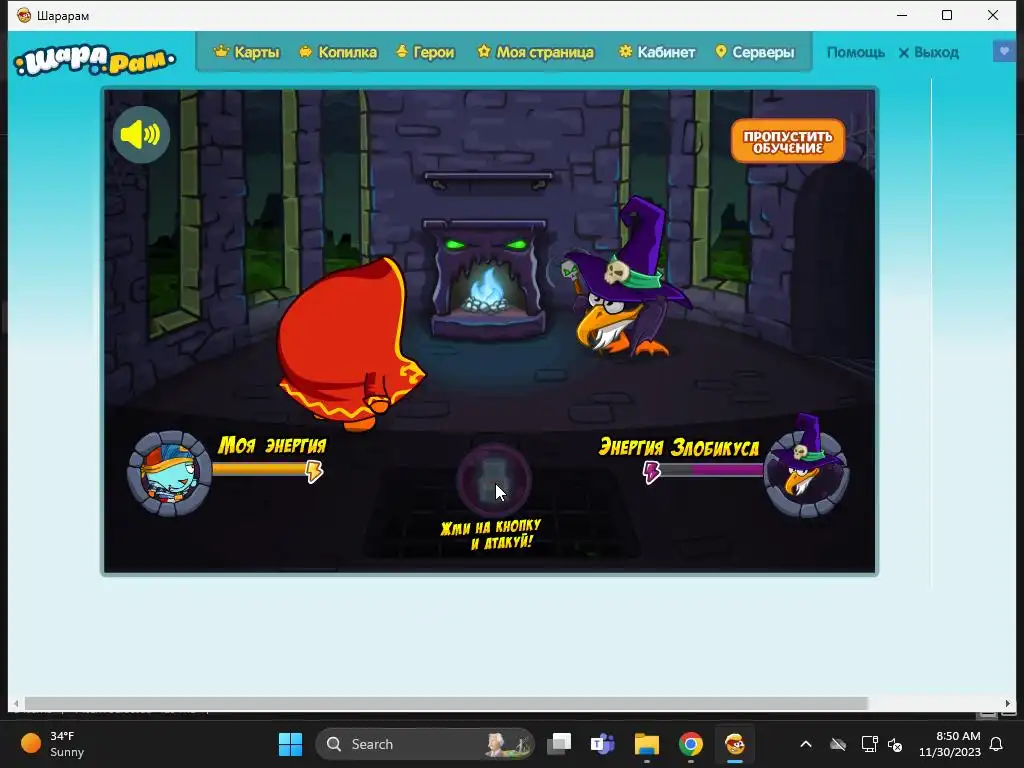Click the text Жми на кнопку и атакуй!

491,534
